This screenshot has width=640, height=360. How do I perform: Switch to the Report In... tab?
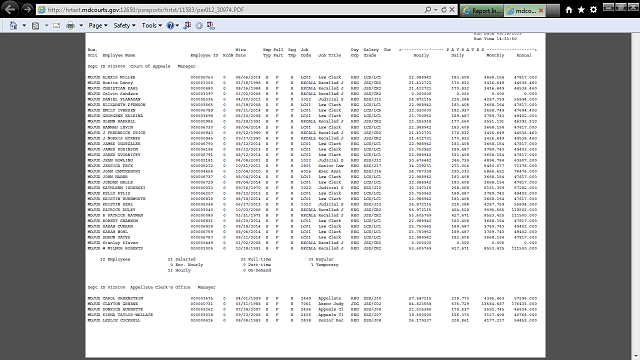482,11
